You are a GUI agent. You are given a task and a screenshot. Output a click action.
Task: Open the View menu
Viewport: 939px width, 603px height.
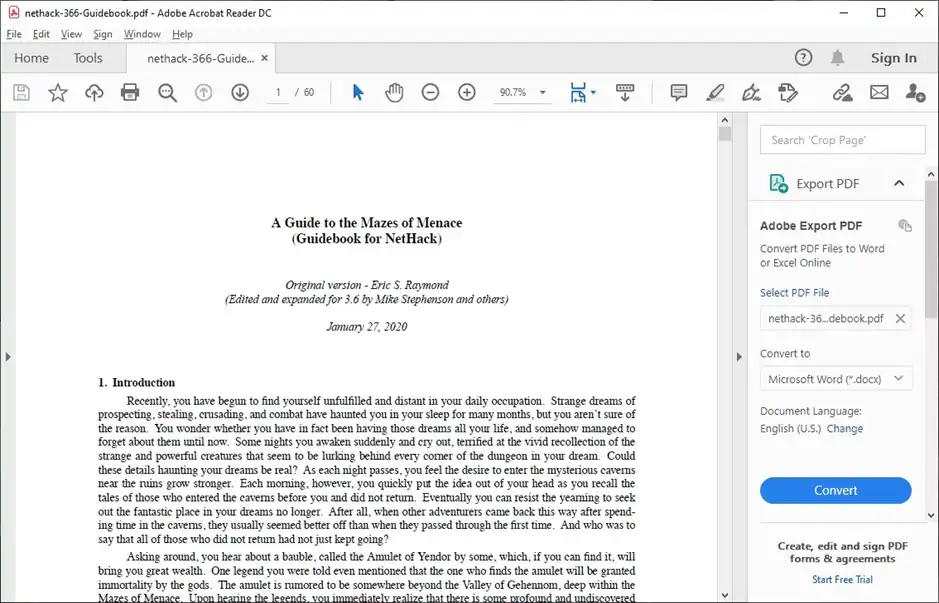71,34
